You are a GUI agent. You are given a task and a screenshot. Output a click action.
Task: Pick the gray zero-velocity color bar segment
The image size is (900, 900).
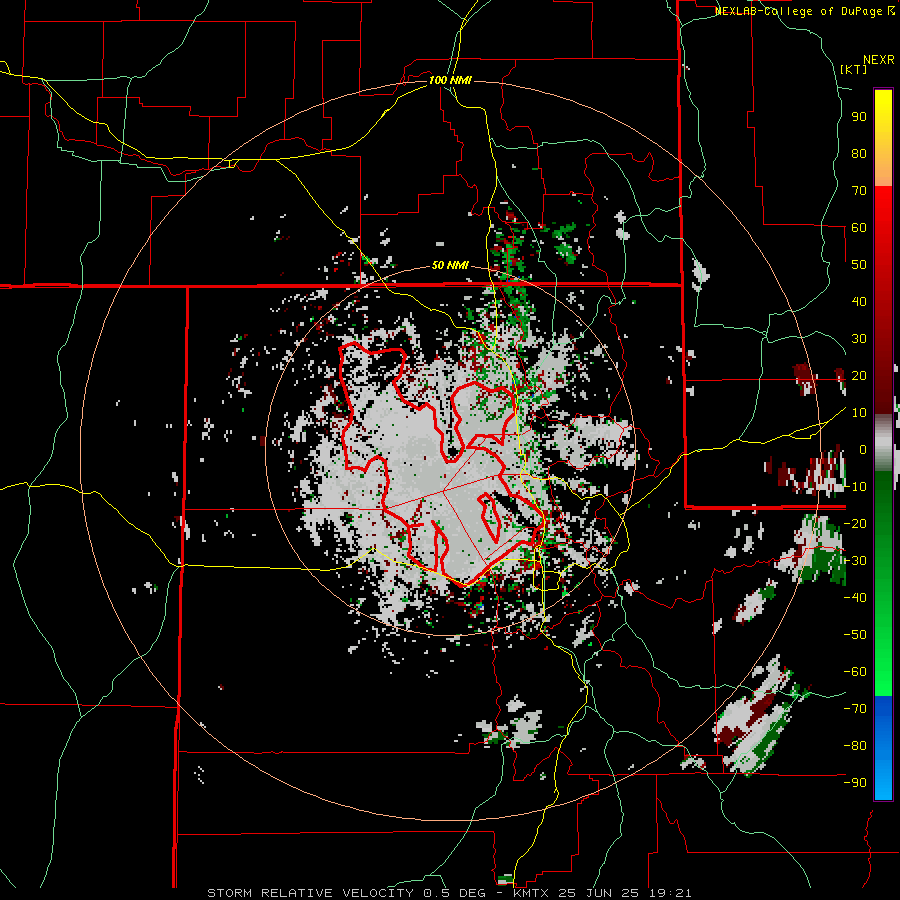[x=883, y=443]
